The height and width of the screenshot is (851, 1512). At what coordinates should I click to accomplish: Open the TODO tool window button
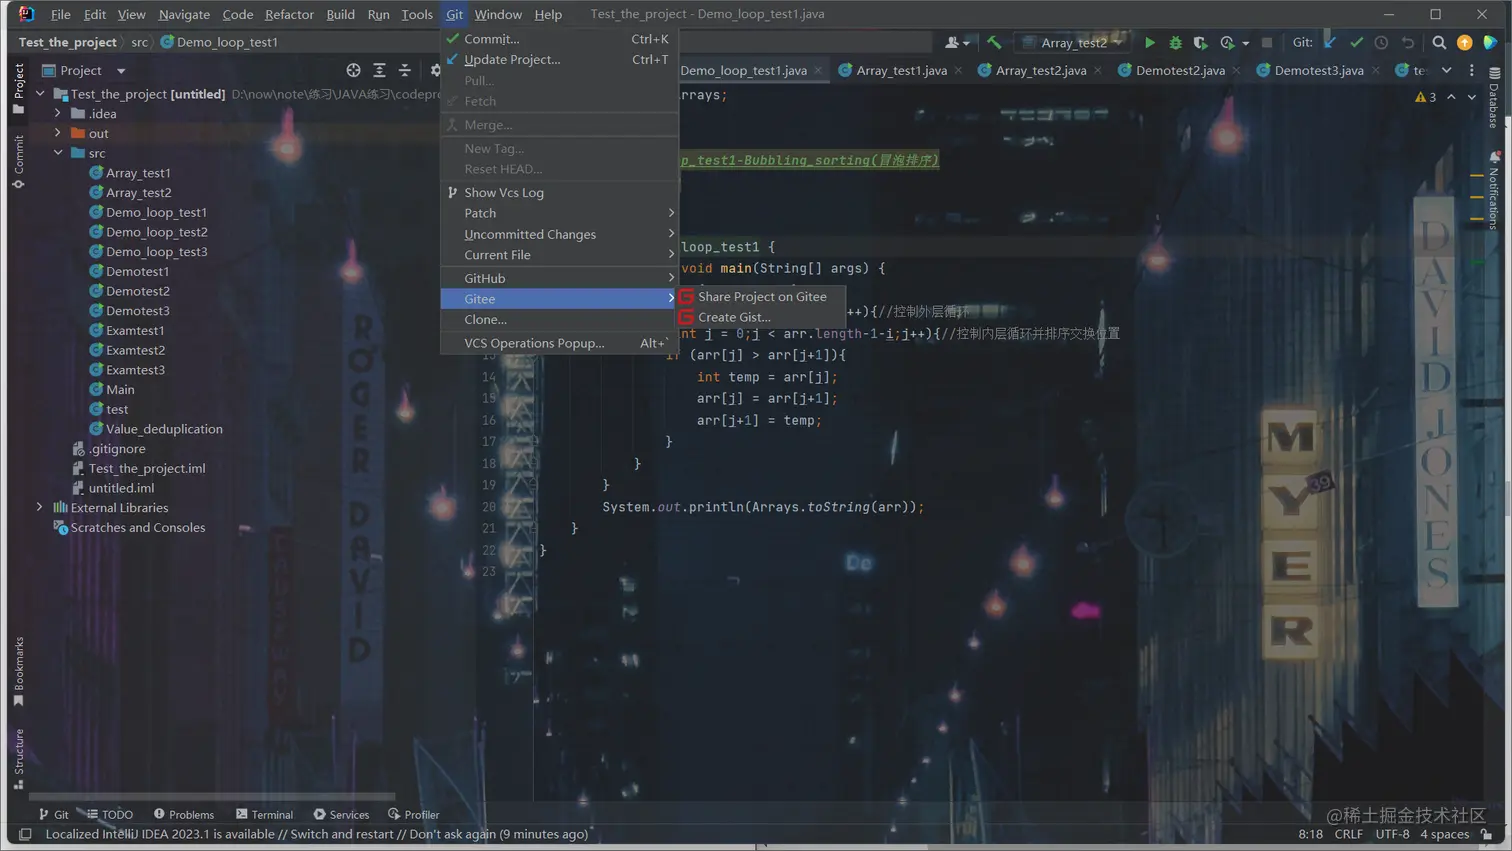pyautogui.click(x=110, y=814)
